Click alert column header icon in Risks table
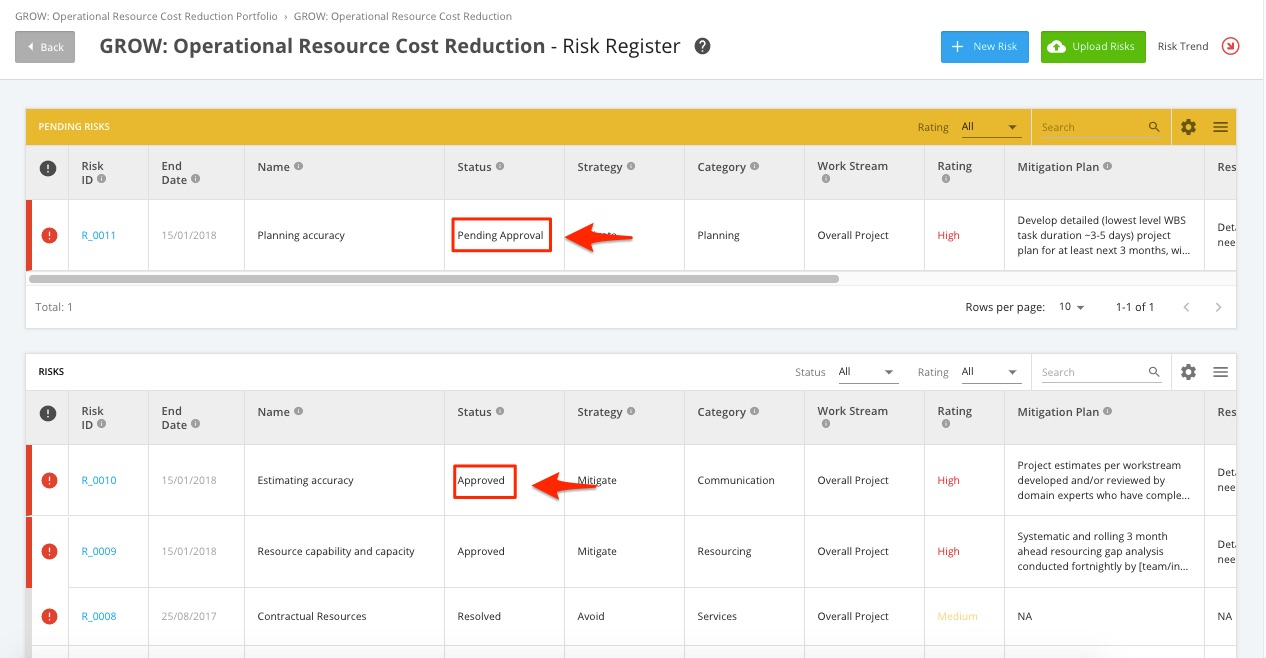 tap(48, 413)
